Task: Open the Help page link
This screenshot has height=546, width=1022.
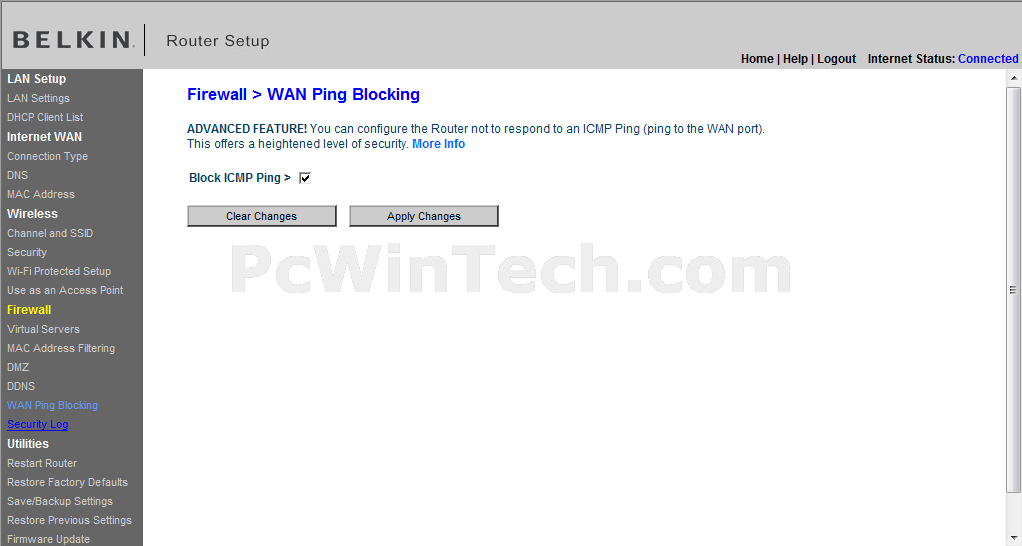Action: 795,59
